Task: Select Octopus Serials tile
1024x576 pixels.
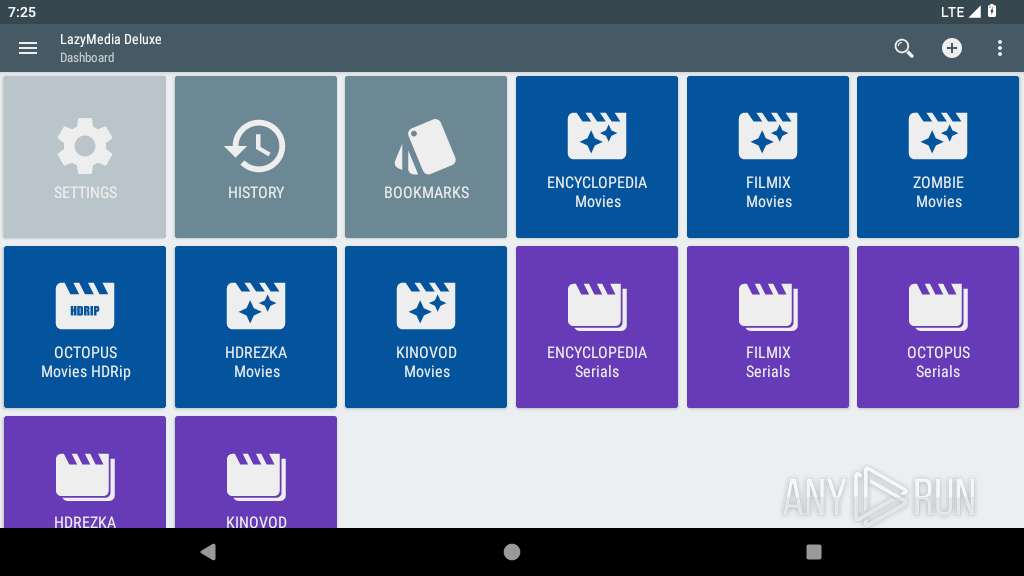Action: coord(938,327)
